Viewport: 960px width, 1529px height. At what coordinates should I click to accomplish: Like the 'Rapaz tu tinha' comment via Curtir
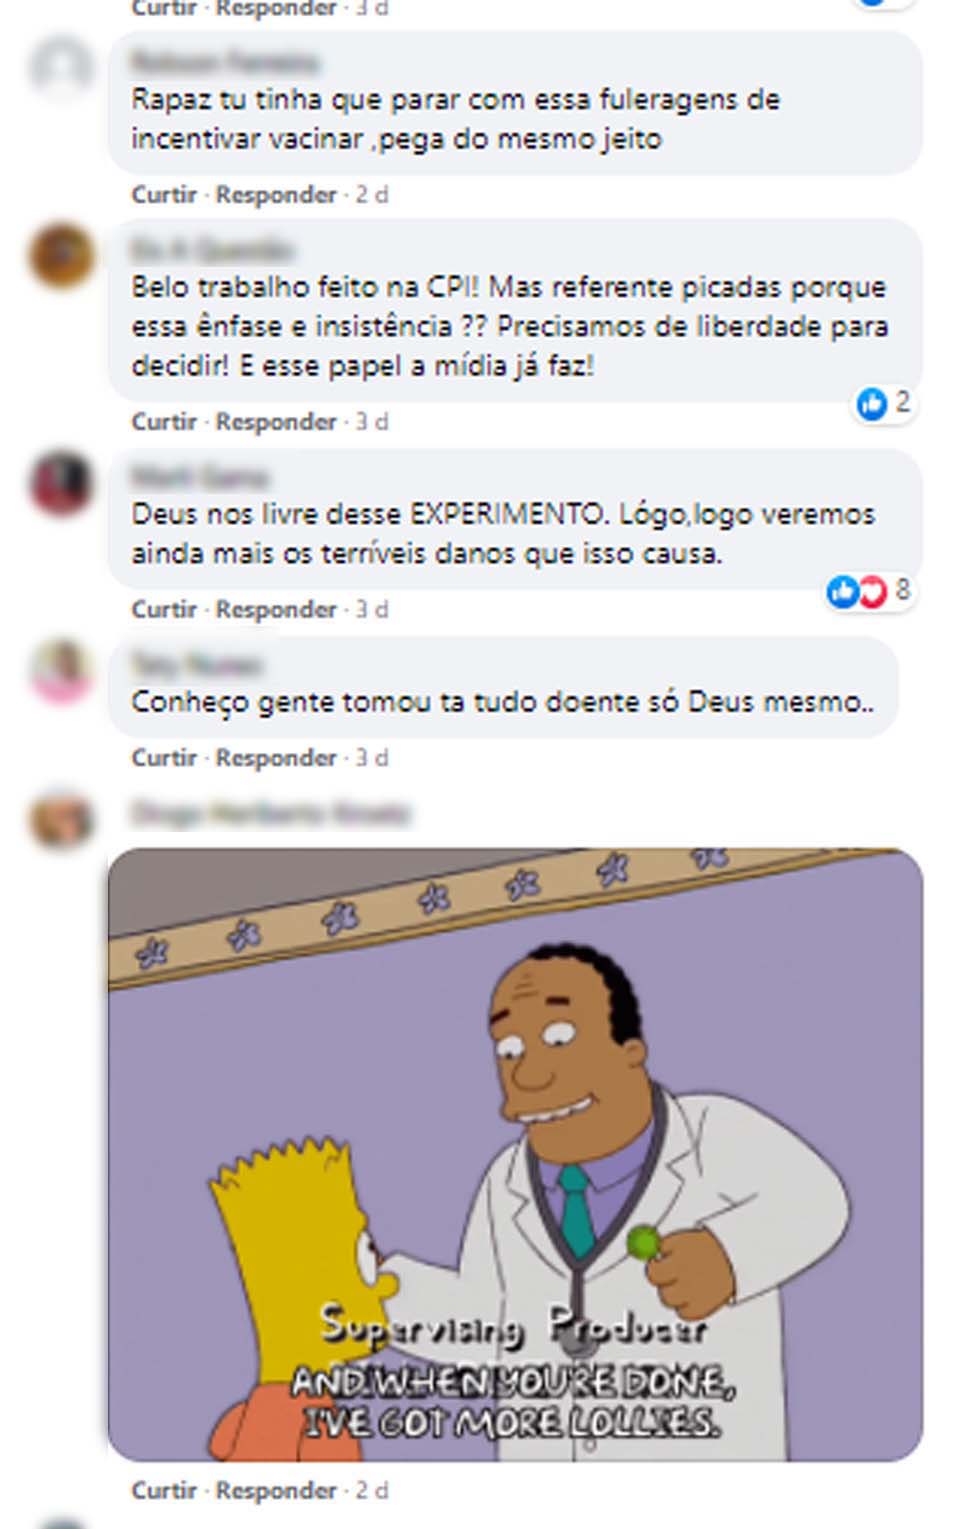click(164, 194)
